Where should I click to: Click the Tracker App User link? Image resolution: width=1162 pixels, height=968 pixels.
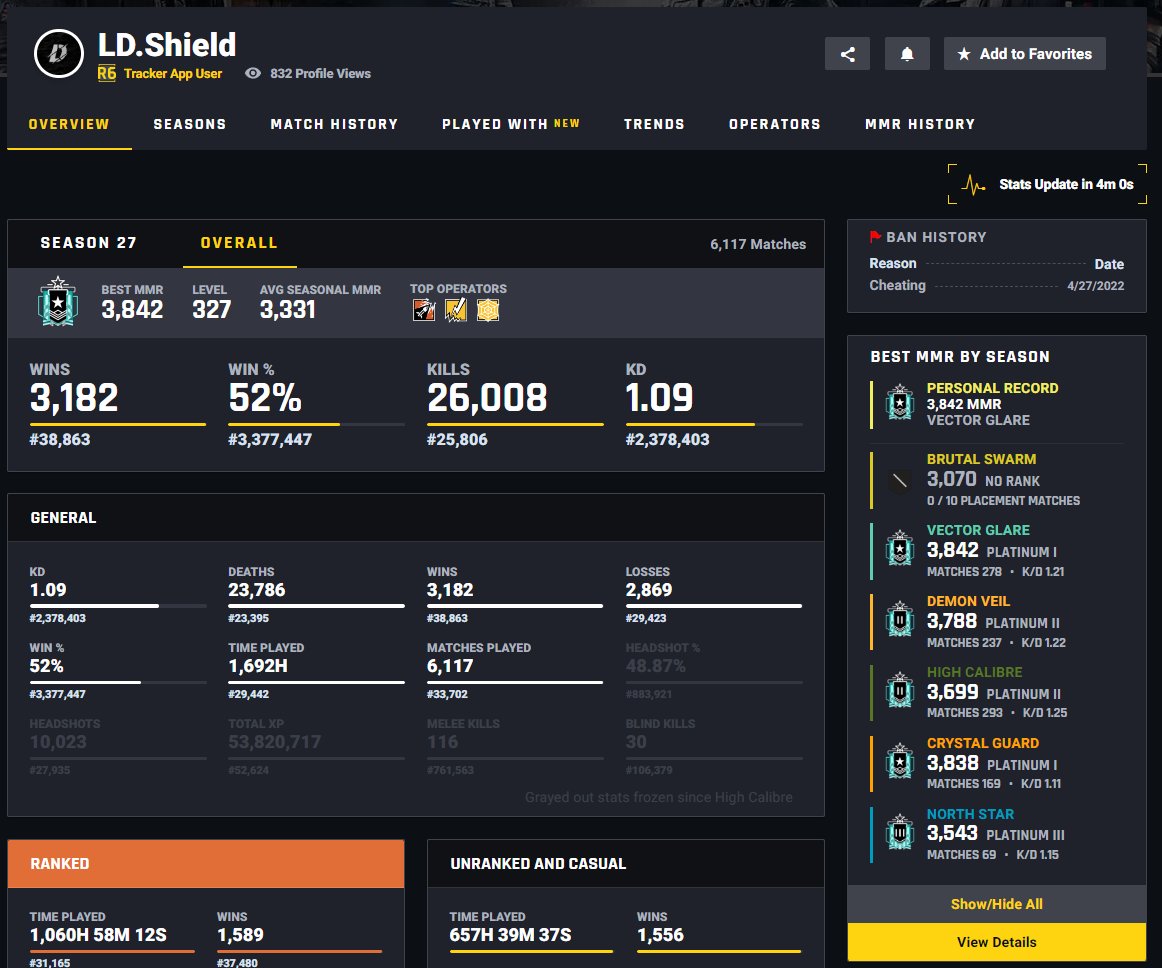pos(173,73)
